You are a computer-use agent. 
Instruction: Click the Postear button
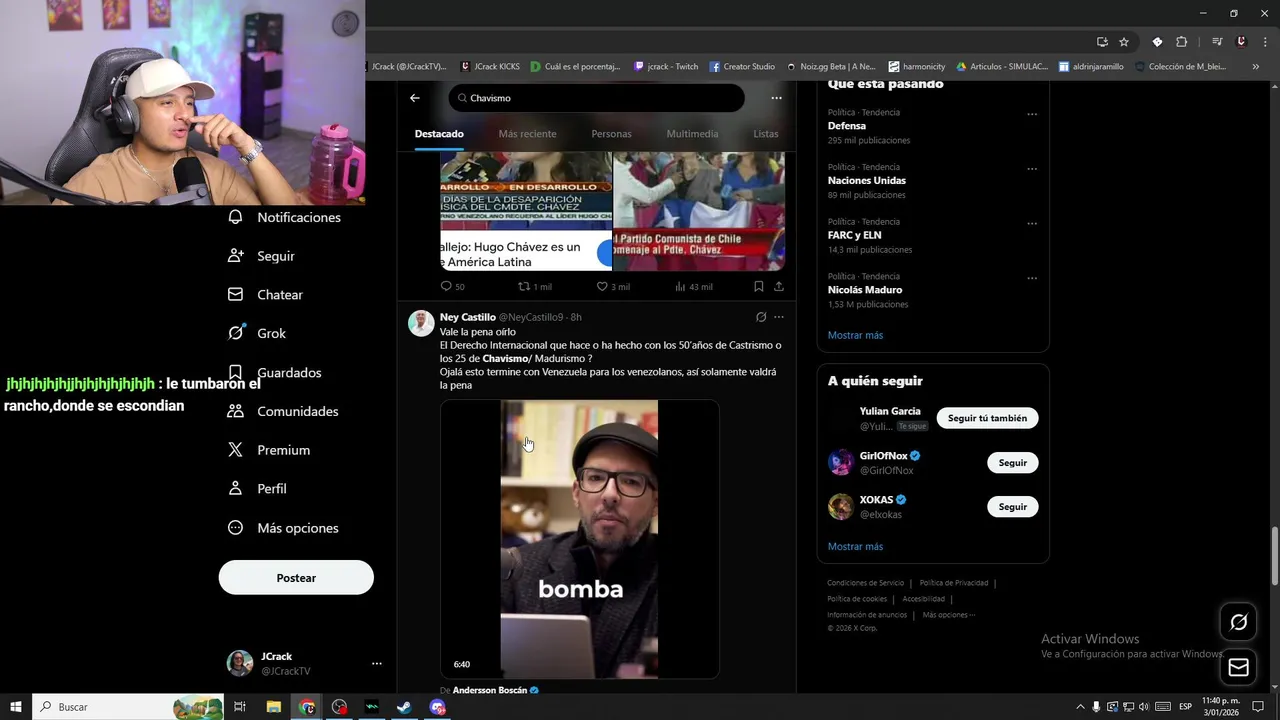point(296,578)
